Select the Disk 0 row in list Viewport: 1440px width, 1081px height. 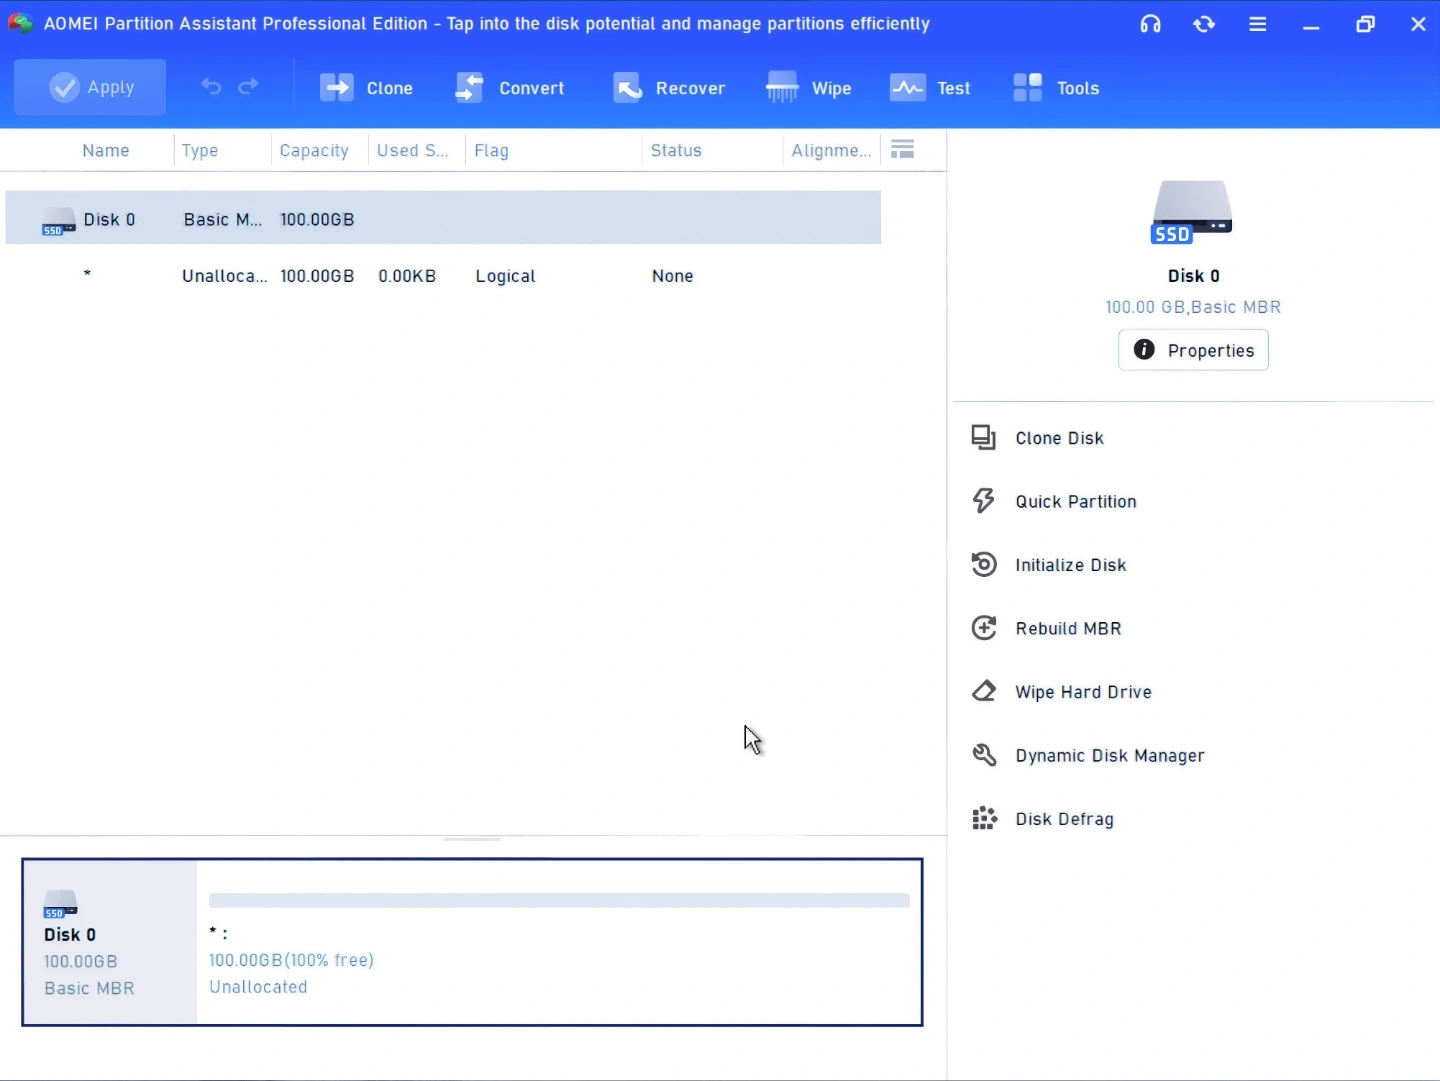coord(442,219)
